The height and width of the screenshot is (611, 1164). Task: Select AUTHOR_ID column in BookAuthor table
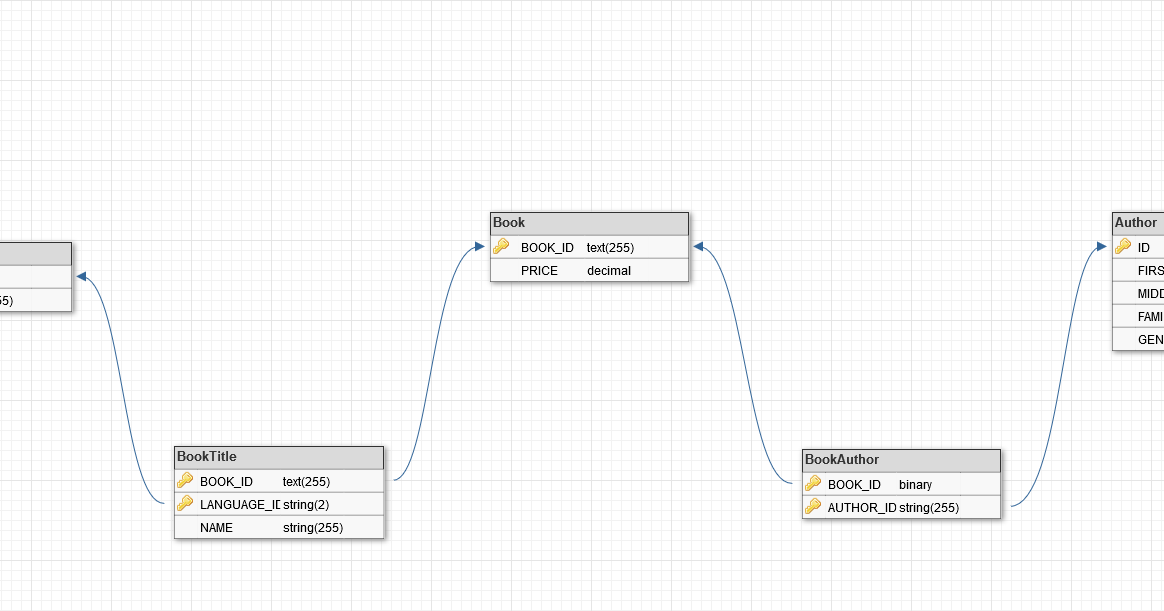[x=862, y=508]
